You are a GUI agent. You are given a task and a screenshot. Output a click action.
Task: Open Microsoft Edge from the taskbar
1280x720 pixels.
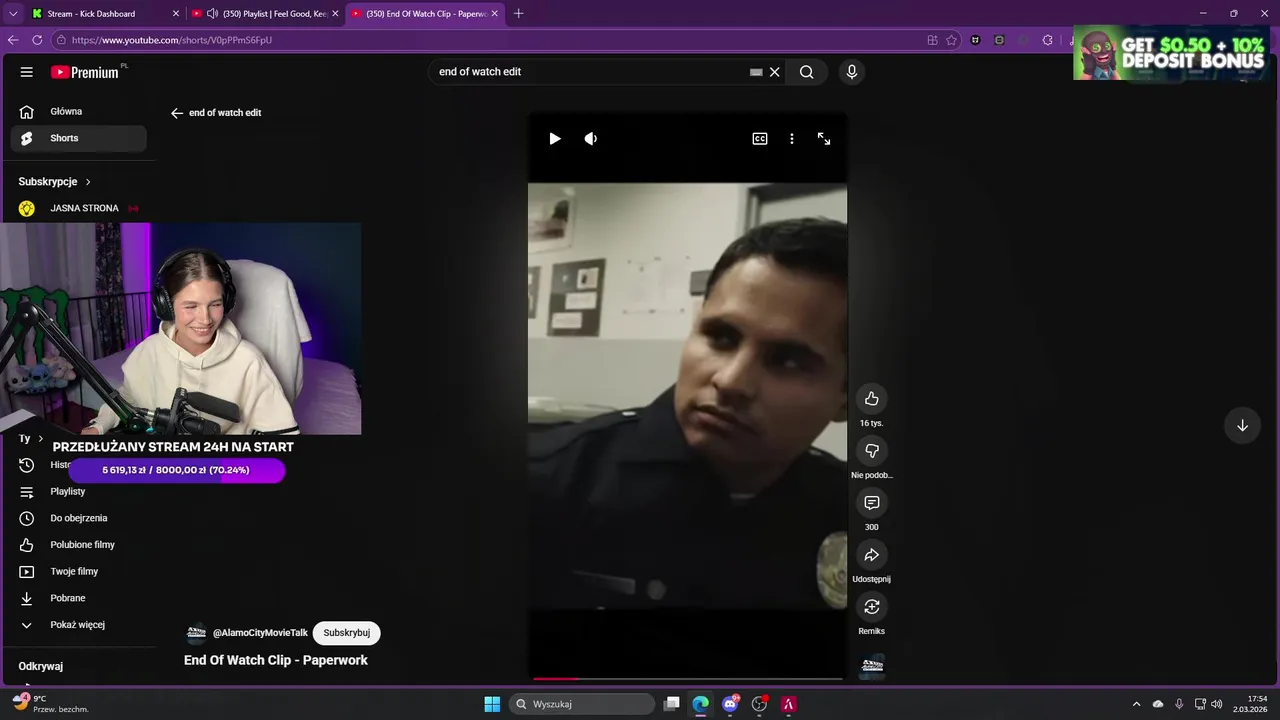(701, 704)
